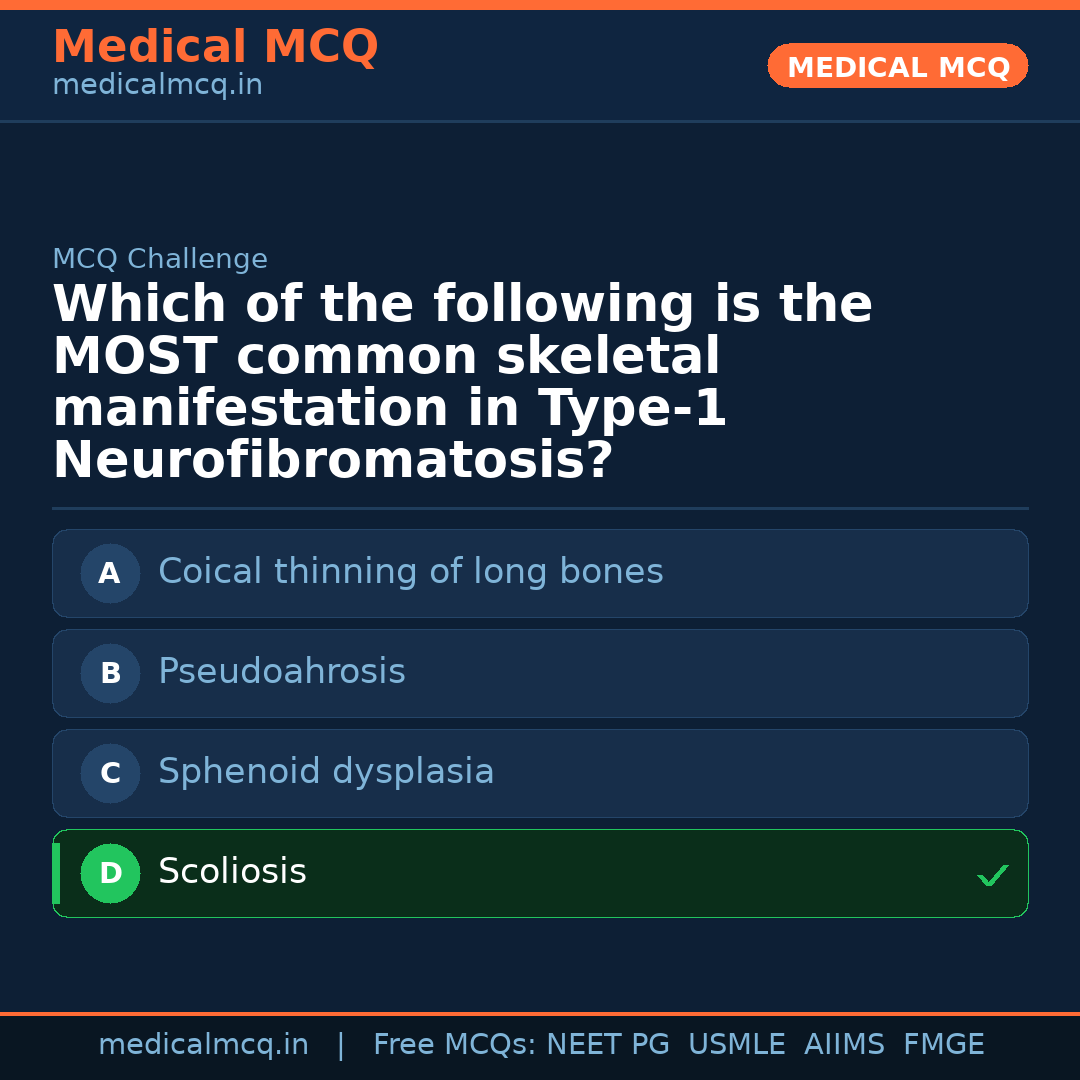Pick the Sphenoid dysplasia answer option
The image size is (1080, 1080).
coord(326,772)
